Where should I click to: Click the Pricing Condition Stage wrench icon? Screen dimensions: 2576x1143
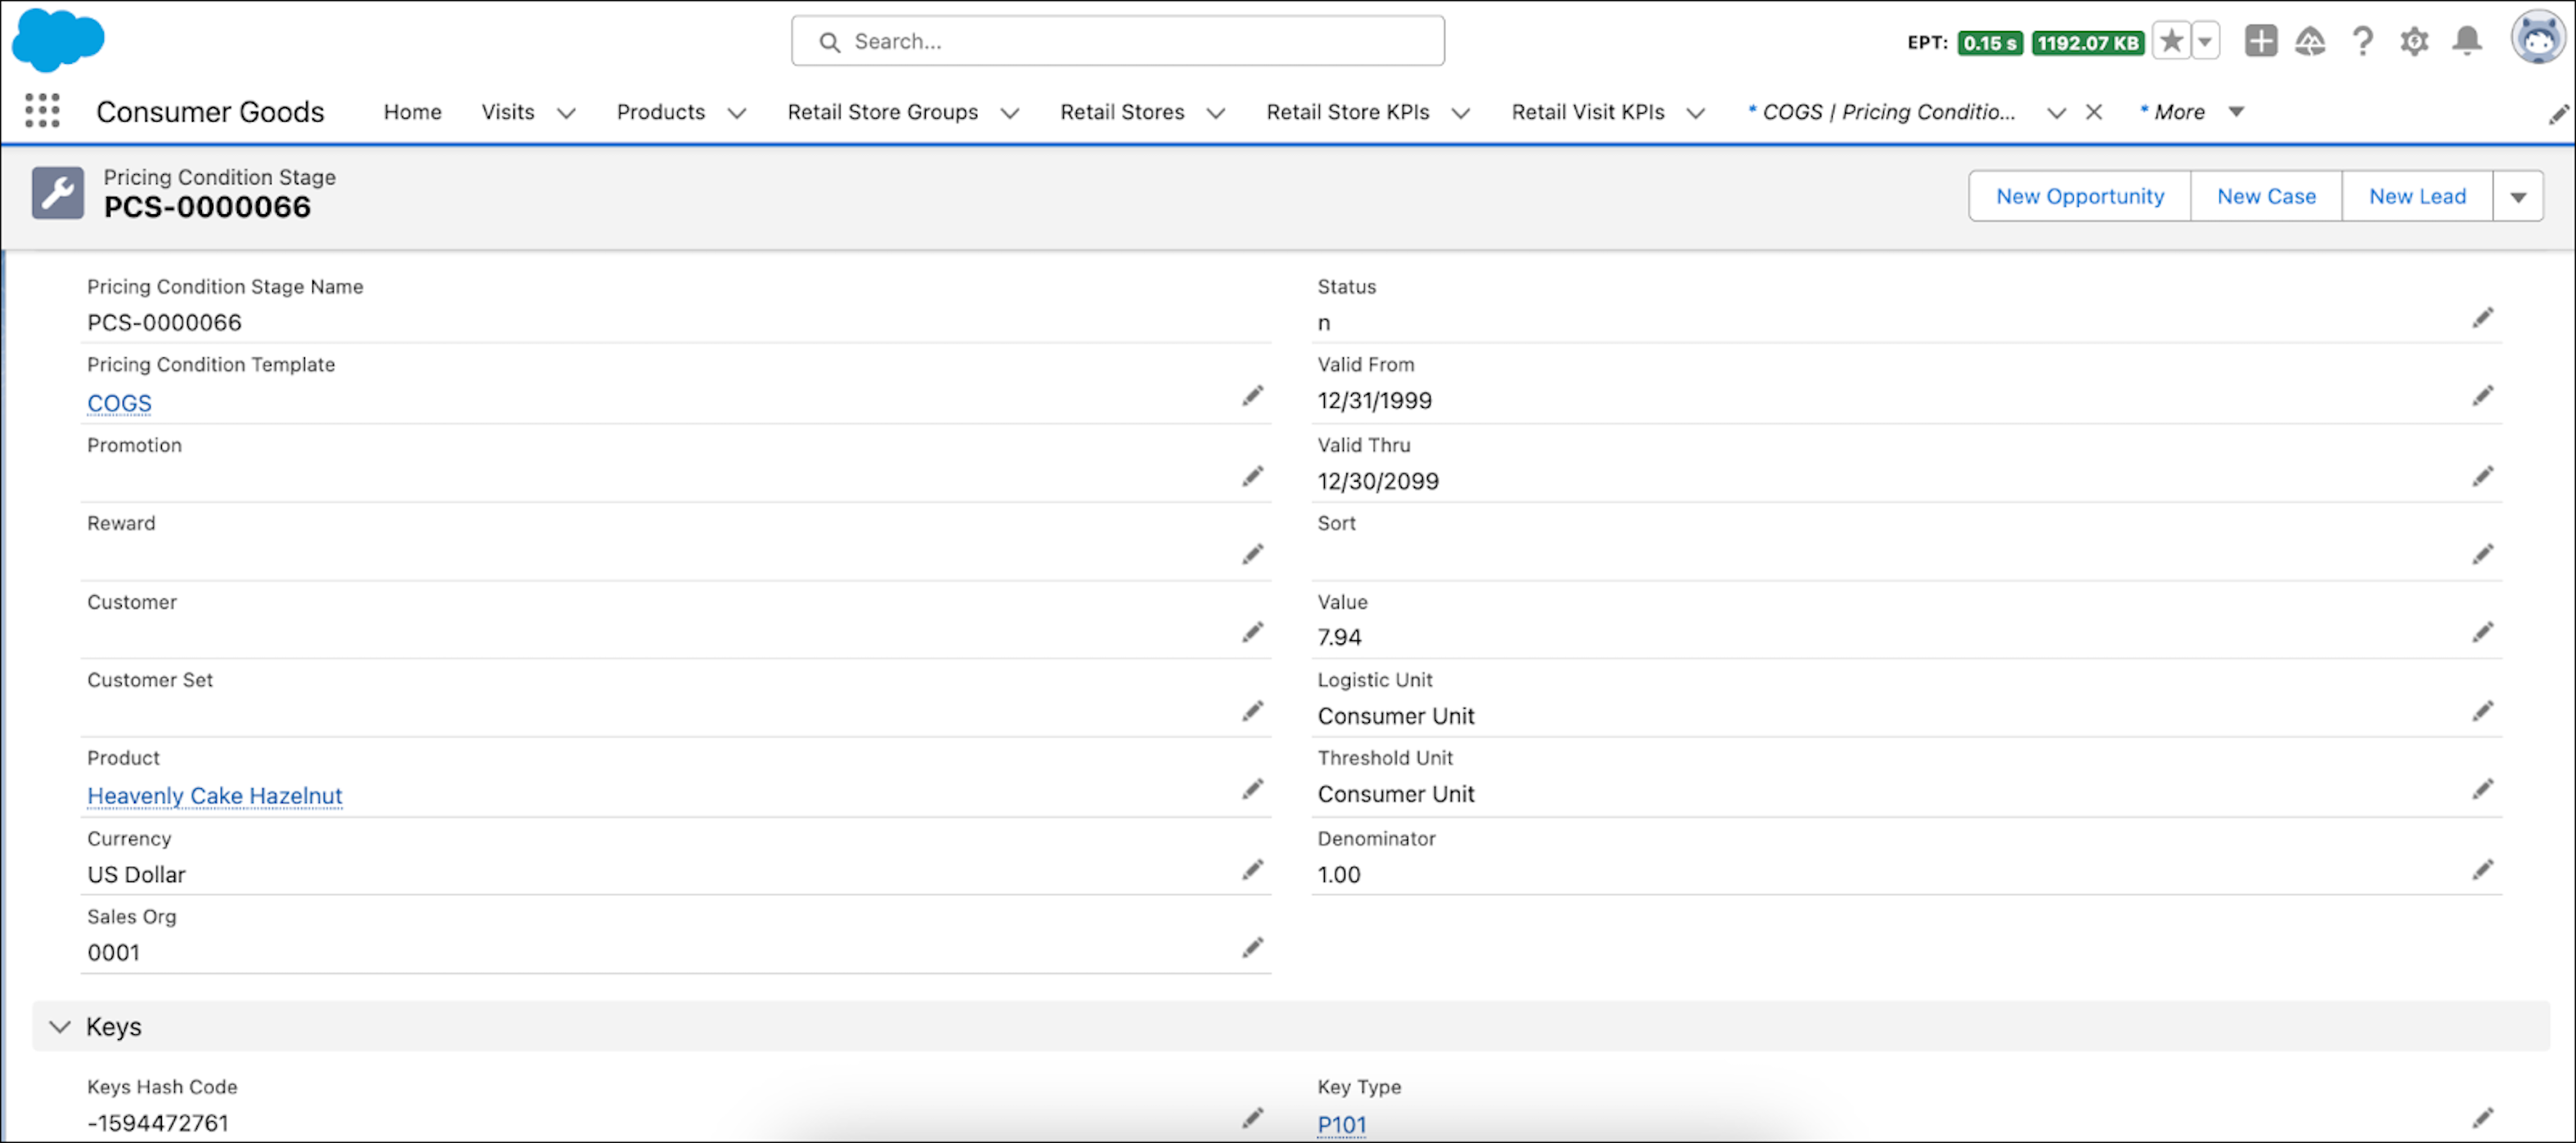click(58, 193)
